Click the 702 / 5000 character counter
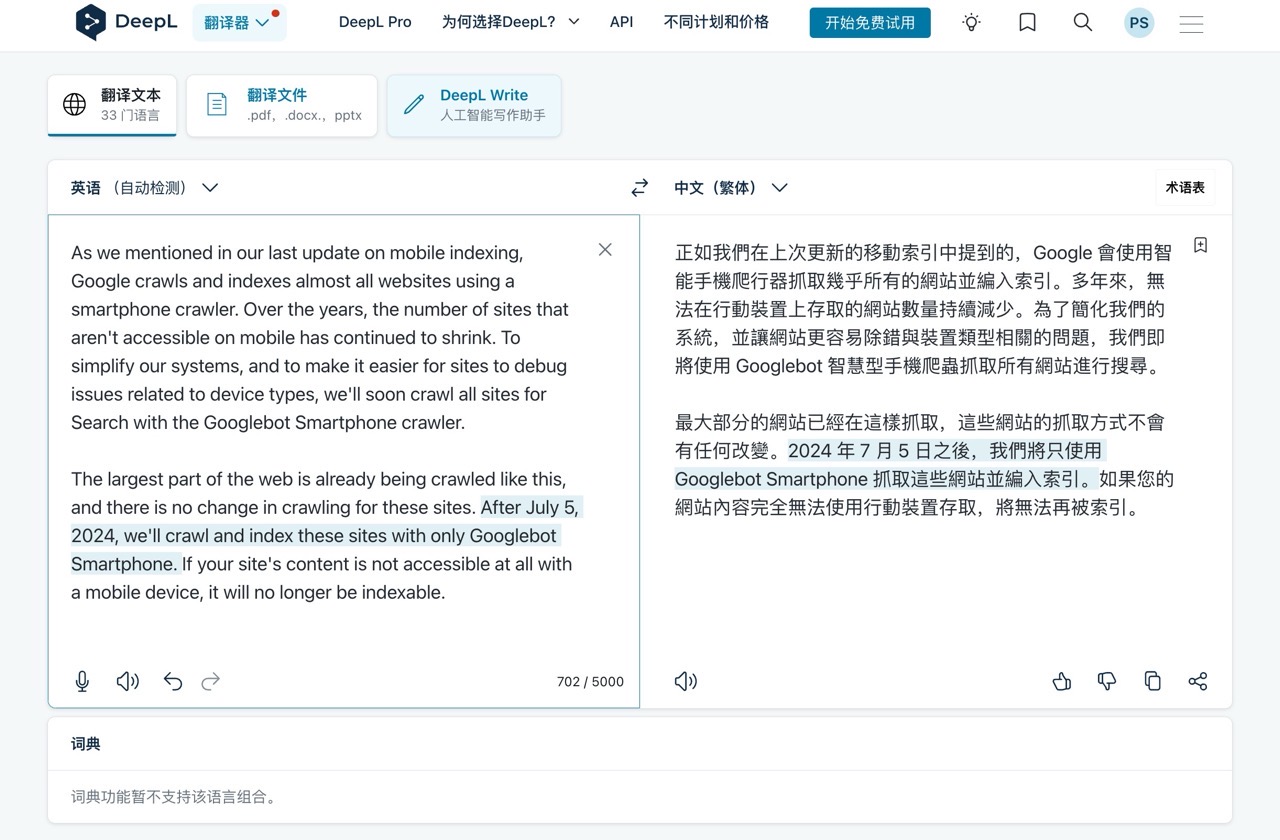Image resolution: width=1280 pixels, height=840 pixels. tap(590, 682)
